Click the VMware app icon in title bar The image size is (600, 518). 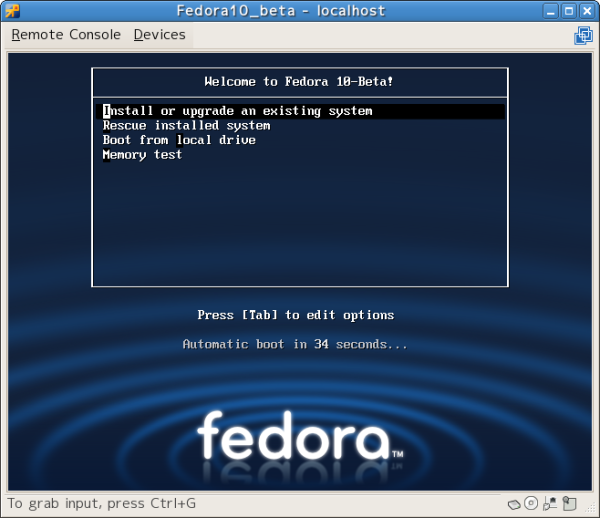(12, 11)
